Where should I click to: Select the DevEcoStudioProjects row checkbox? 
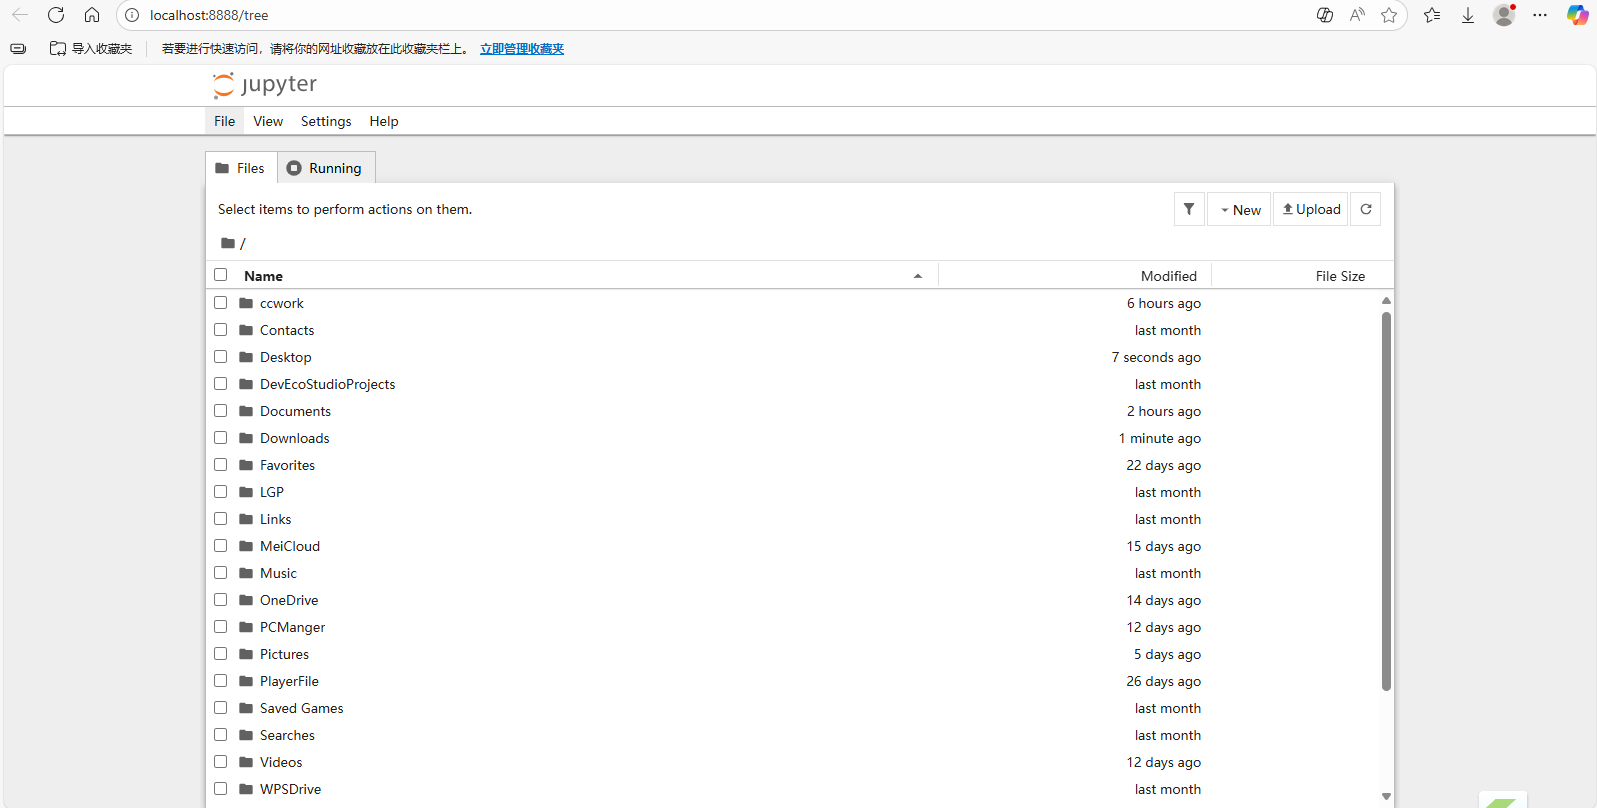pyautogui.click(x=221, y=384)
